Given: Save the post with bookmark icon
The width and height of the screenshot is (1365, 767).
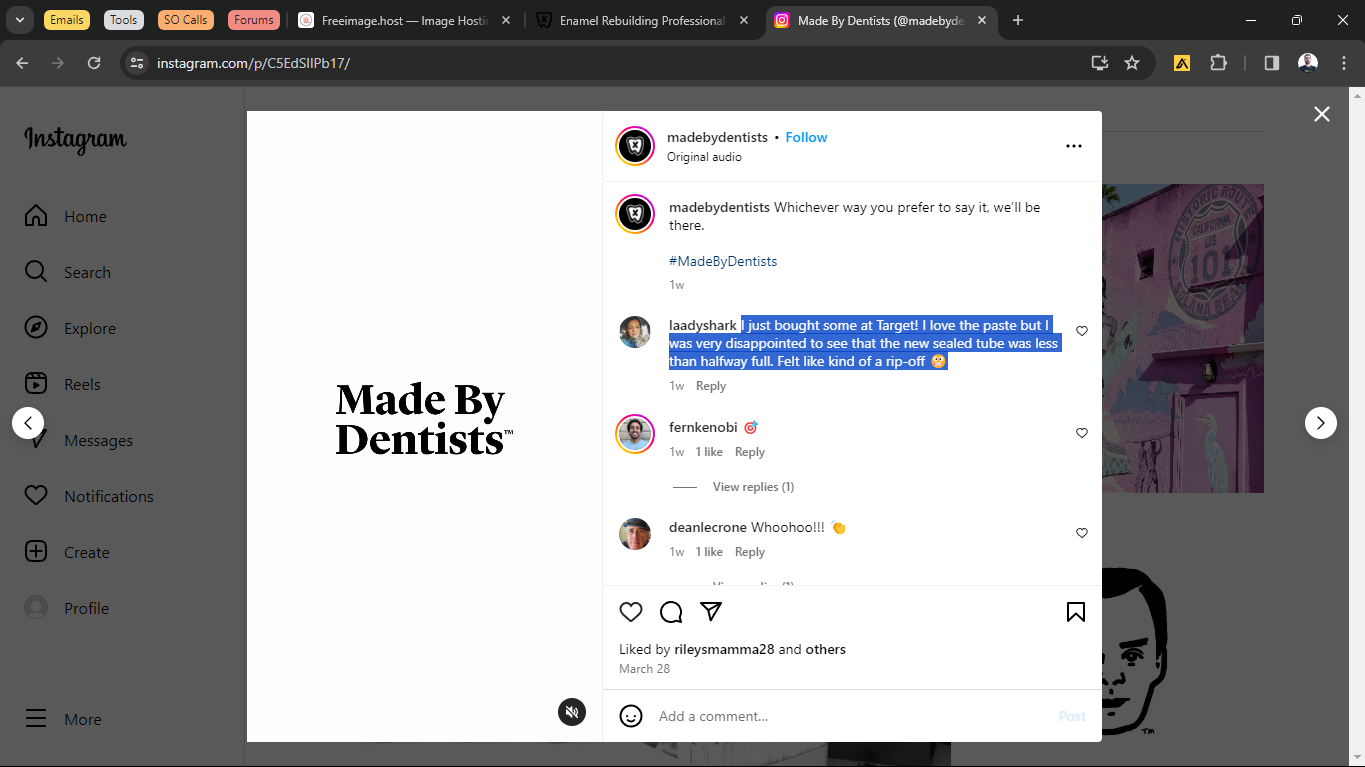Looking at the screenshot, I should point(1076,612).
